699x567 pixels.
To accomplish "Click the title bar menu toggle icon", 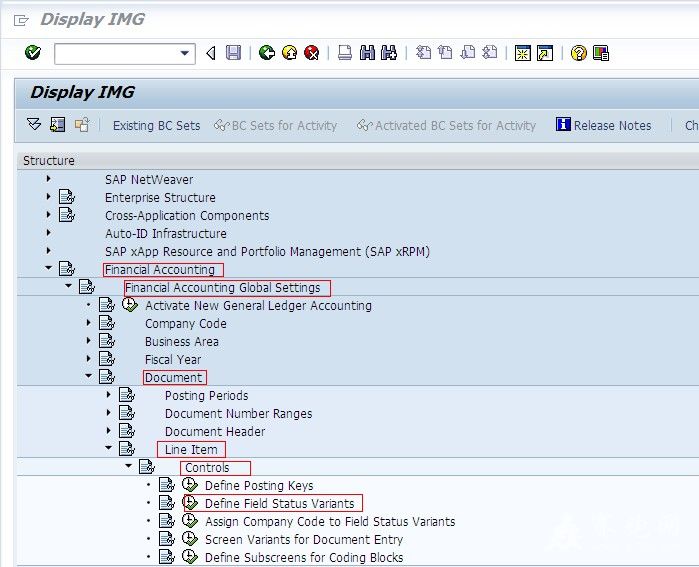I will (21, 20).
